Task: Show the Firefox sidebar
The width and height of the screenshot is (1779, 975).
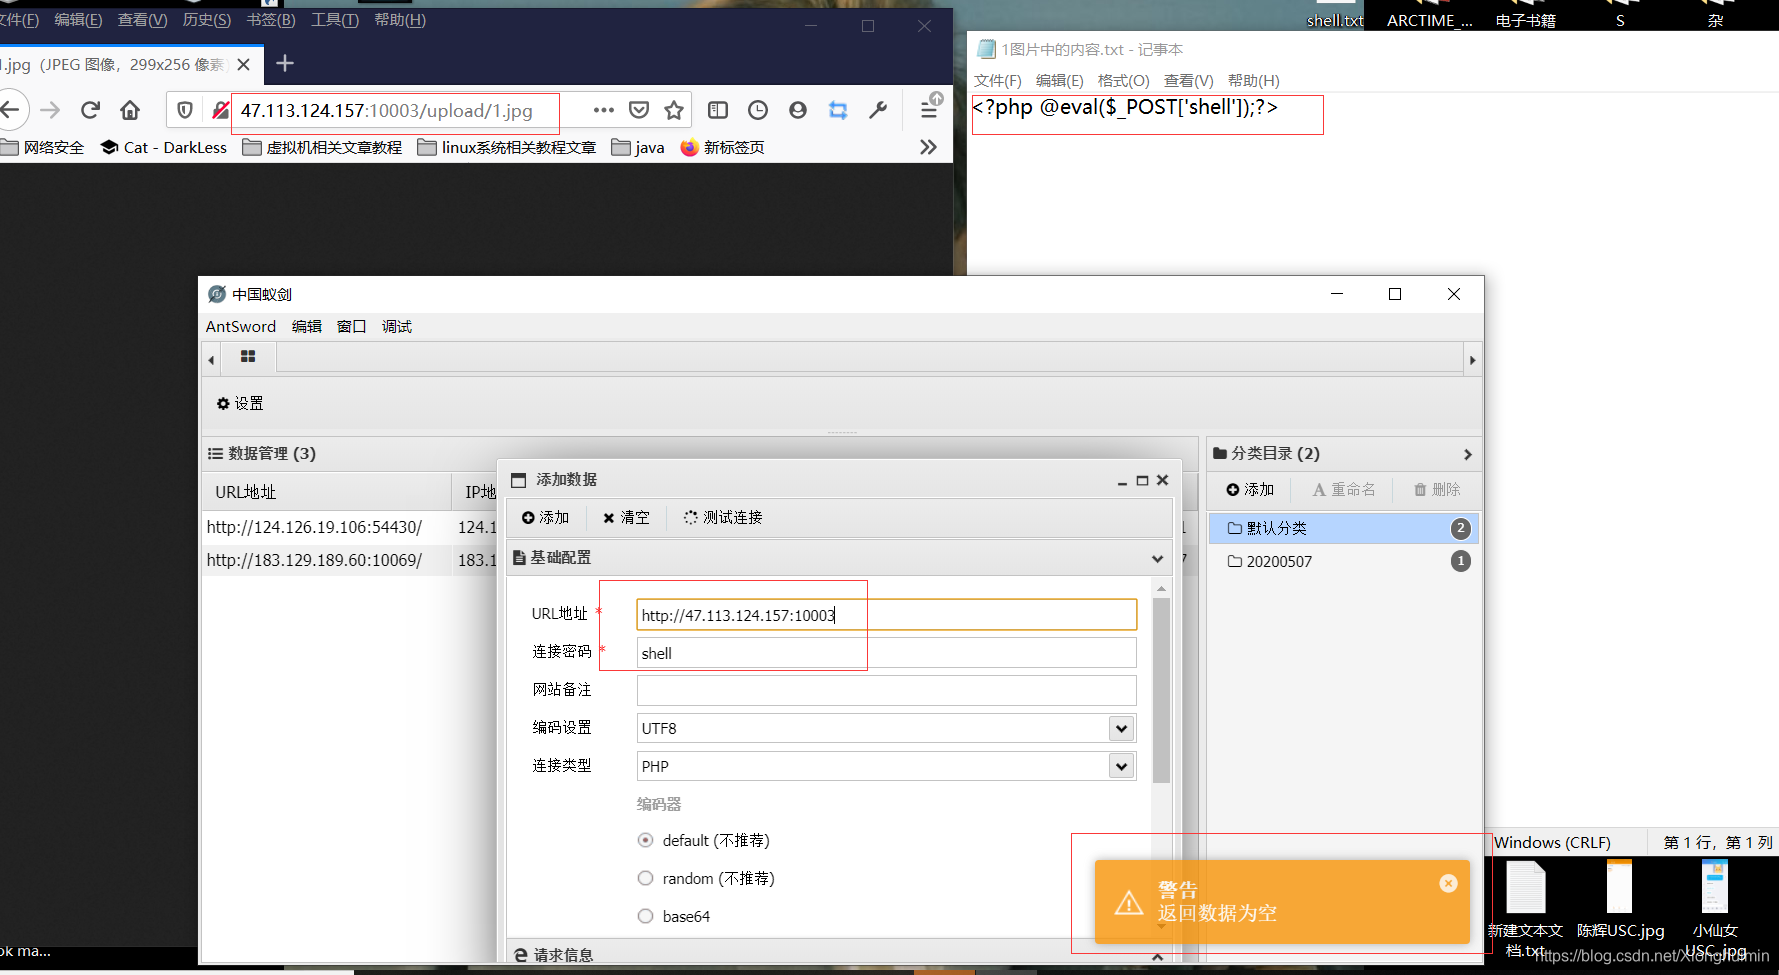Action: tap(718, 110)
